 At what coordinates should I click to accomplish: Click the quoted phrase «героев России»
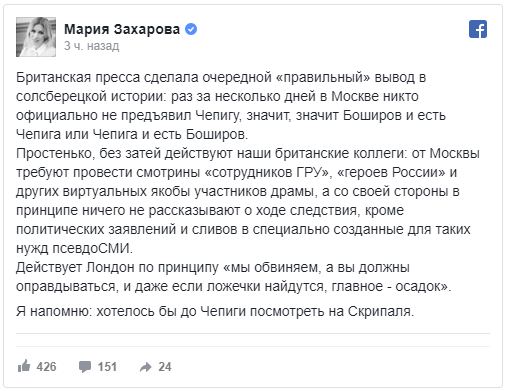(x=391, y=172)
